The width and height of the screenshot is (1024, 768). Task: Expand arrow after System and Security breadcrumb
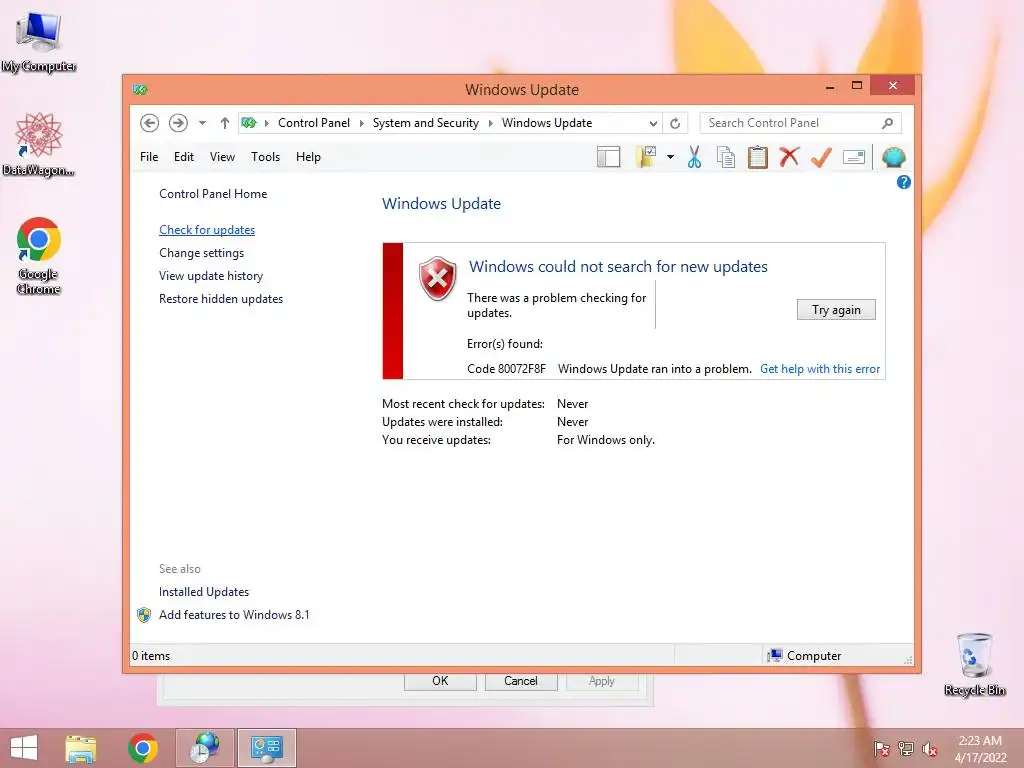[x=490, y=123]
